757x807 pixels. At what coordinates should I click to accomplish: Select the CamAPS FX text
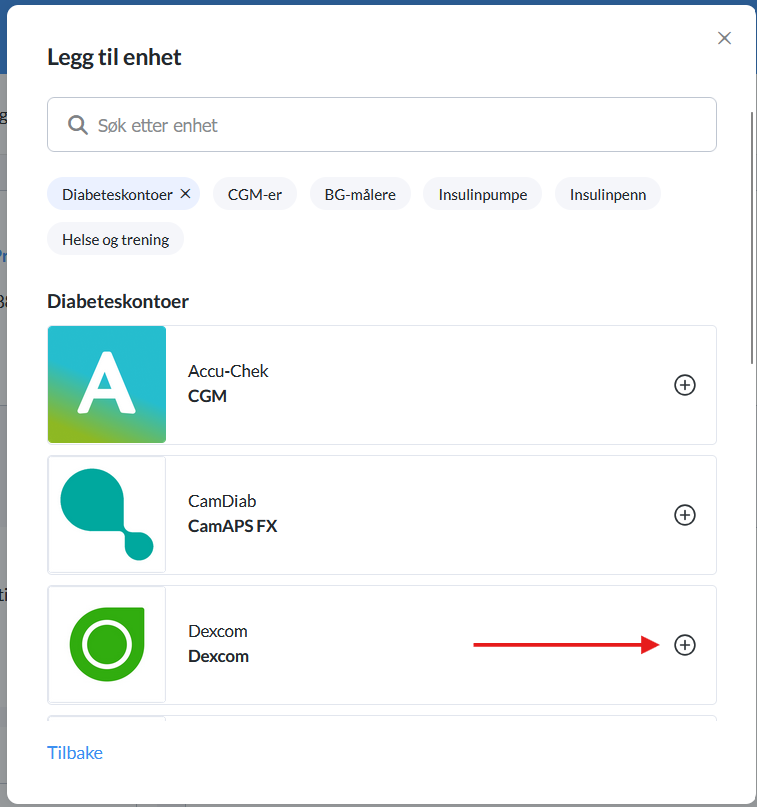pyautogui.click(x=233, y=526)
